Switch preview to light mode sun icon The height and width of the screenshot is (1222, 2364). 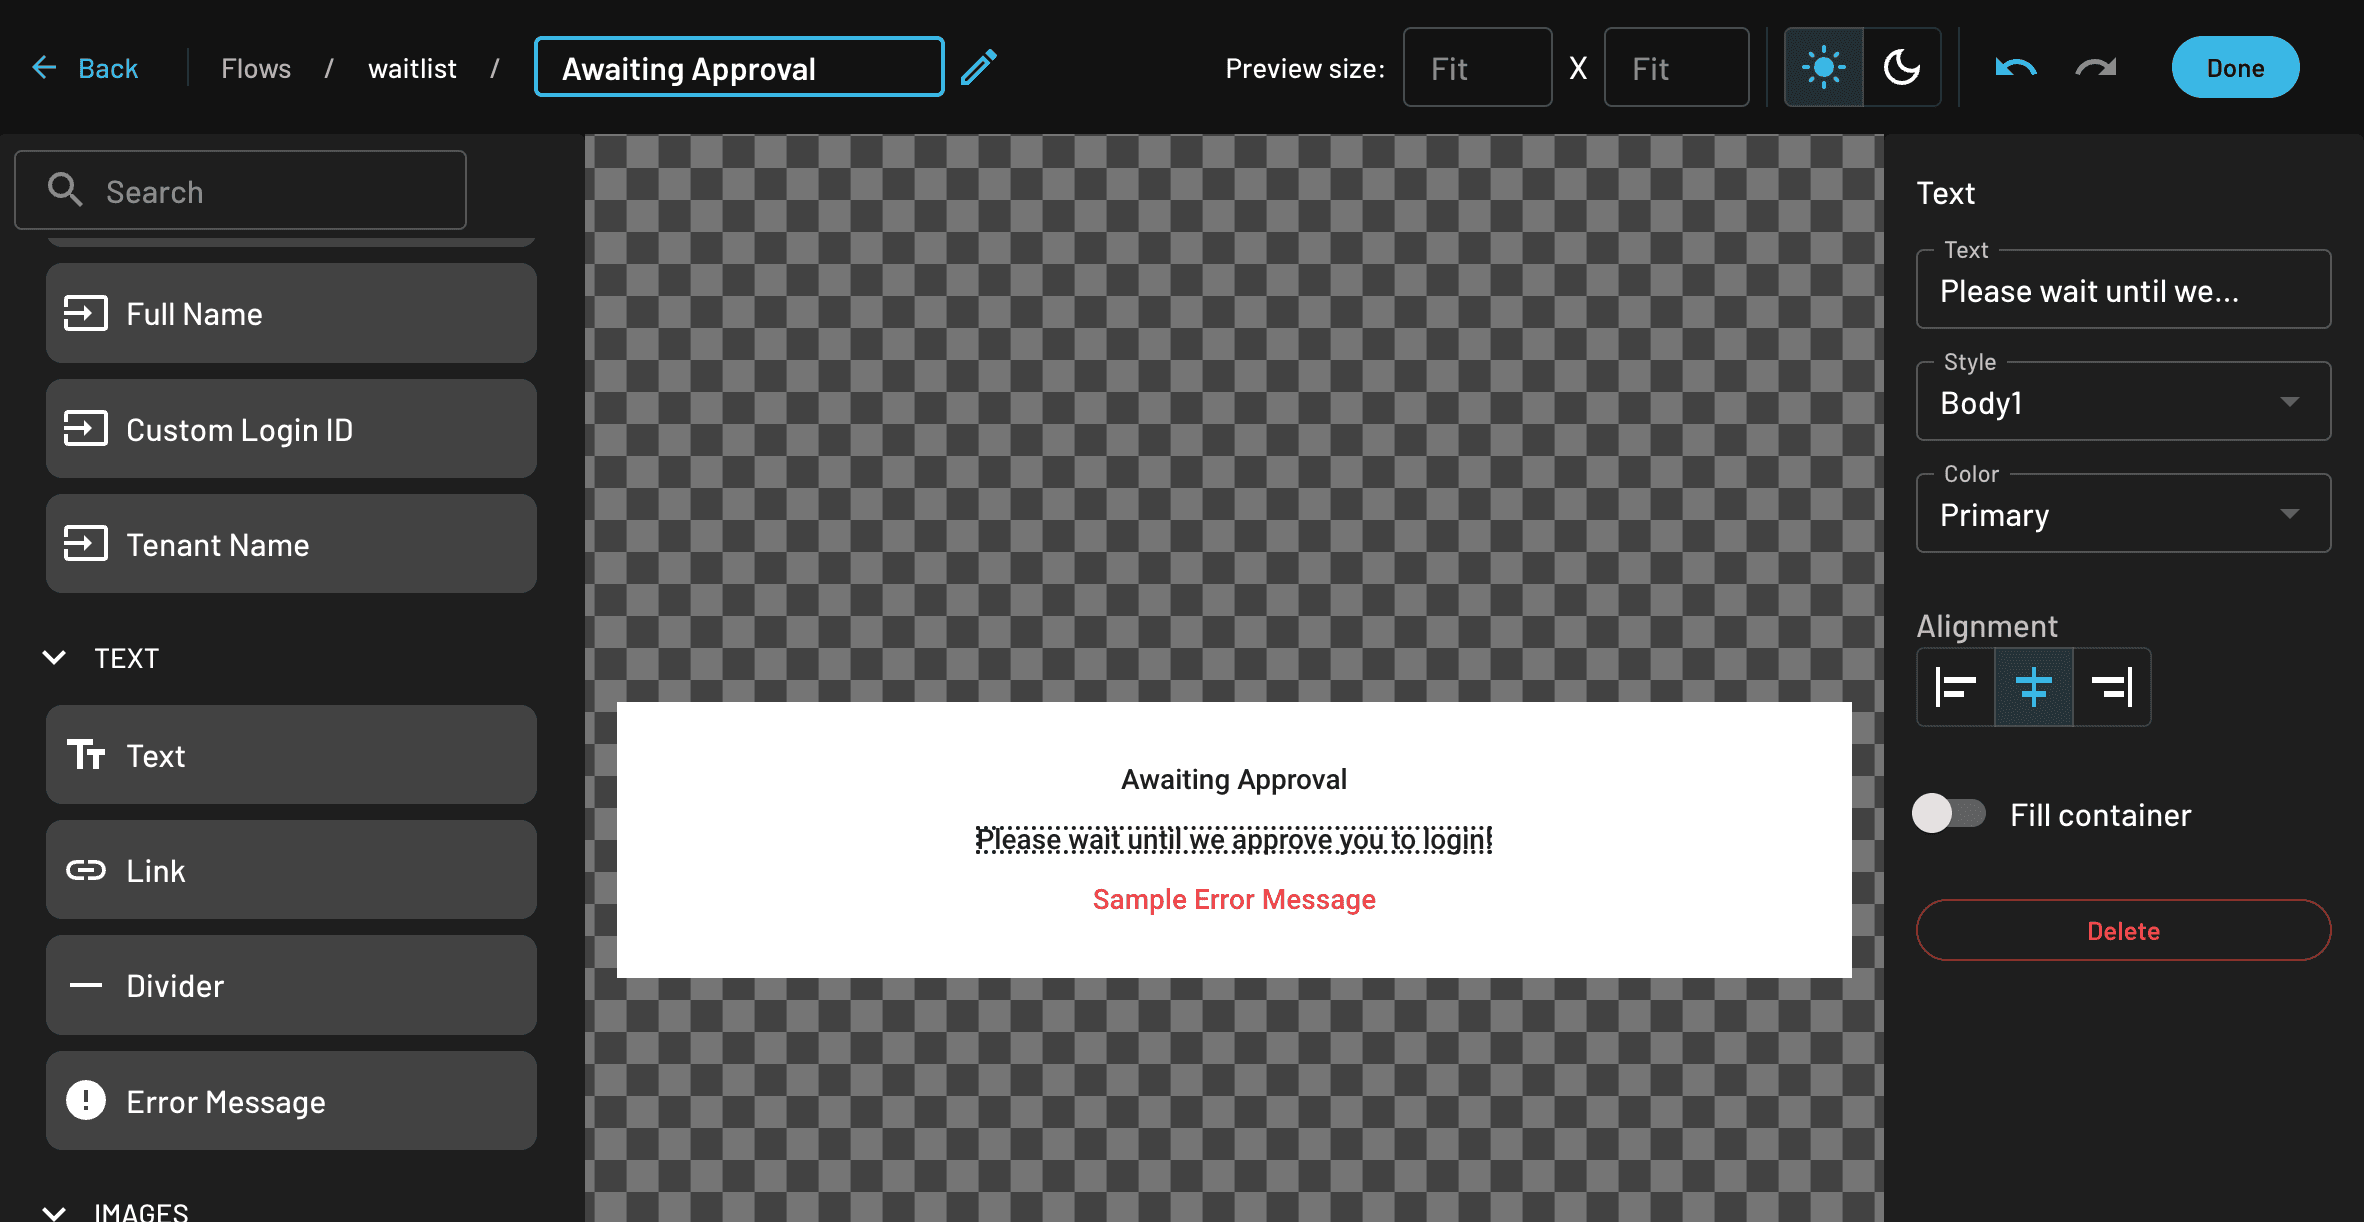[x=1823, y=67]
